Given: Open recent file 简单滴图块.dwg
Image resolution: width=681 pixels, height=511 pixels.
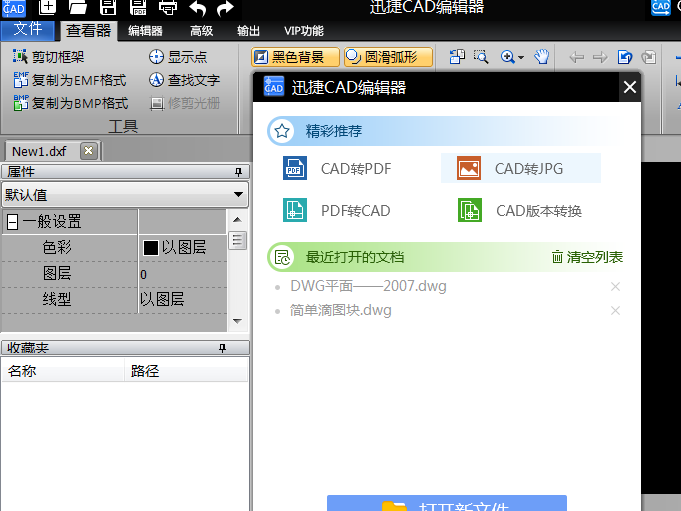Looking at the screenshot, I should [340, 310].
